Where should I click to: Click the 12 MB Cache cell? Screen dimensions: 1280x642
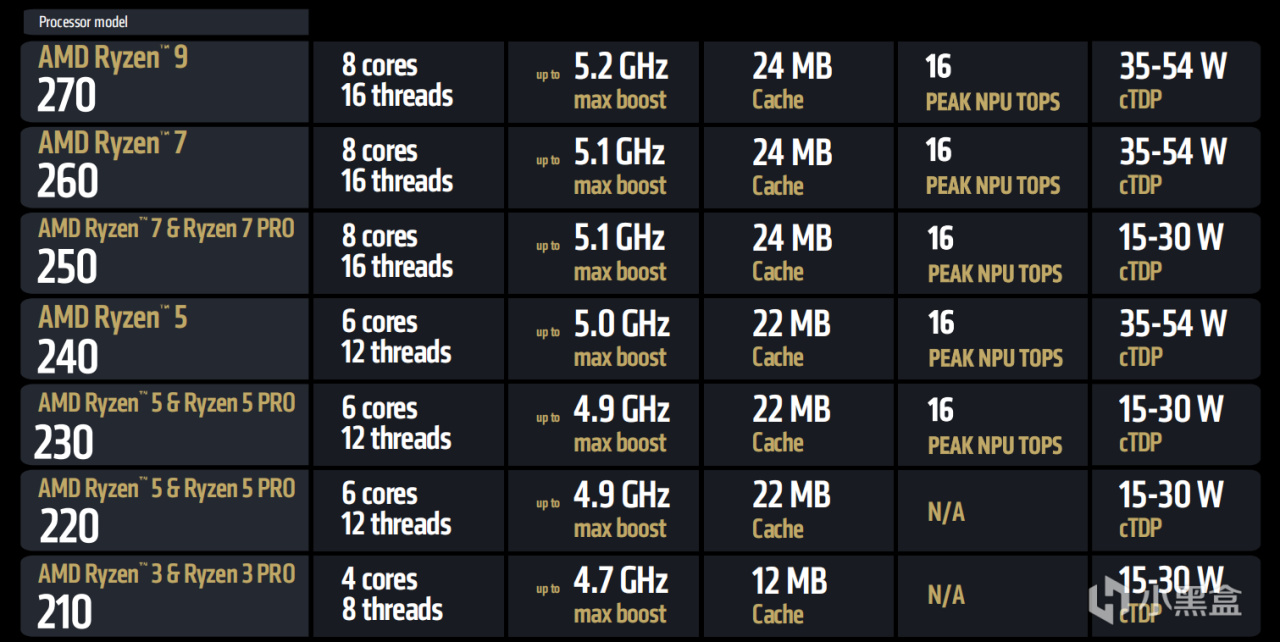pyautogui.click(x=799, y=596)
